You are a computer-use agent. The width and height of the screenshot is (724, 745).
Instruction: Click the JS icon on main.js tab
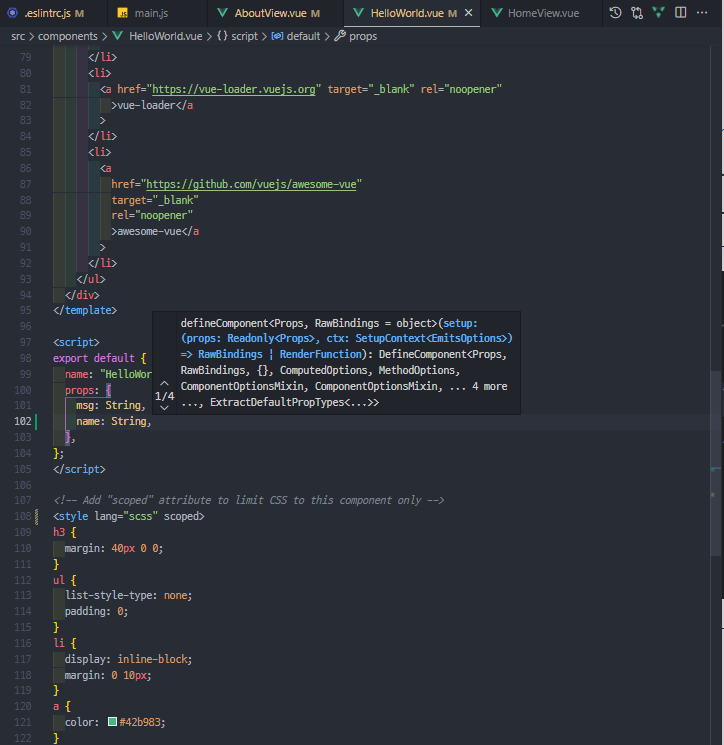click(x=123, y=13)
